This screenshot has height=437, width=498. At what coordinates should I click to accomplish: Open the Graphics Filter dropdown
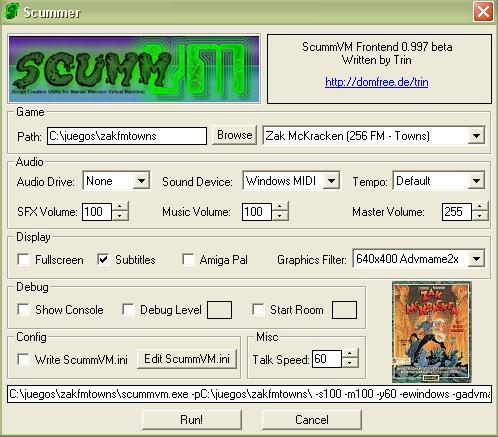pos(476,259)
